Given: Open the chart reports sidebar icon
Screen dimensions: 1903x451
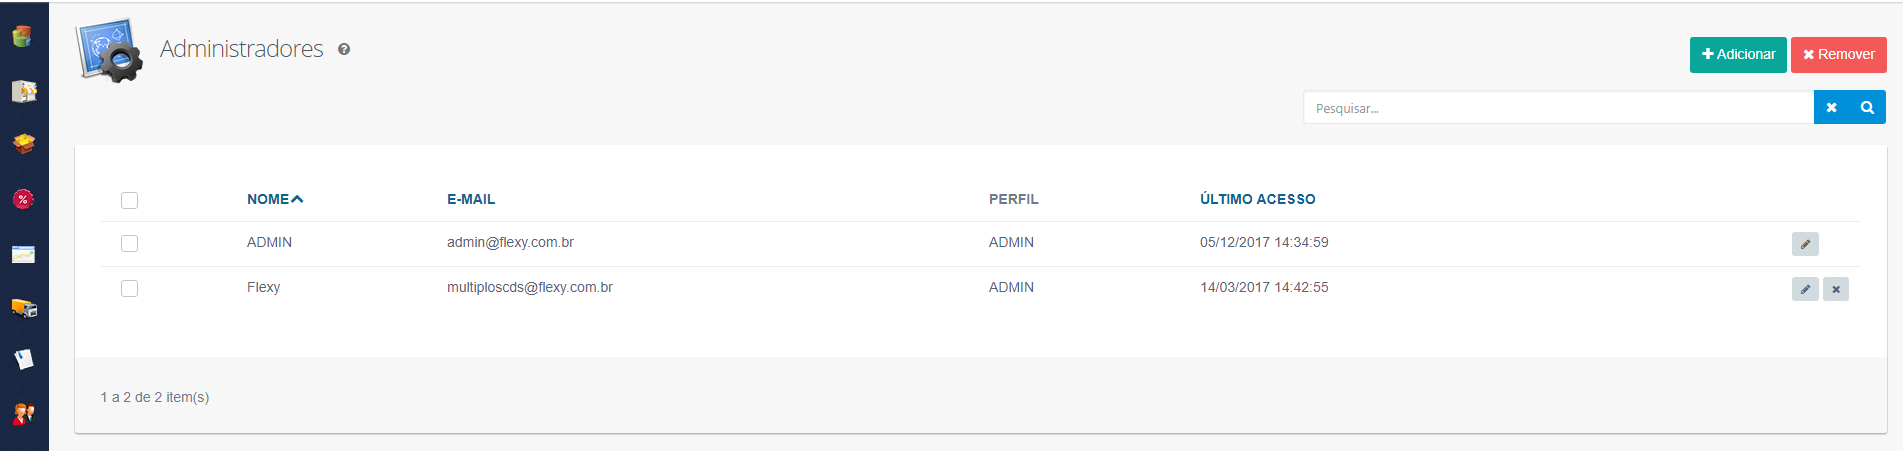Looking at the screenshot, I should coord(23,254).
